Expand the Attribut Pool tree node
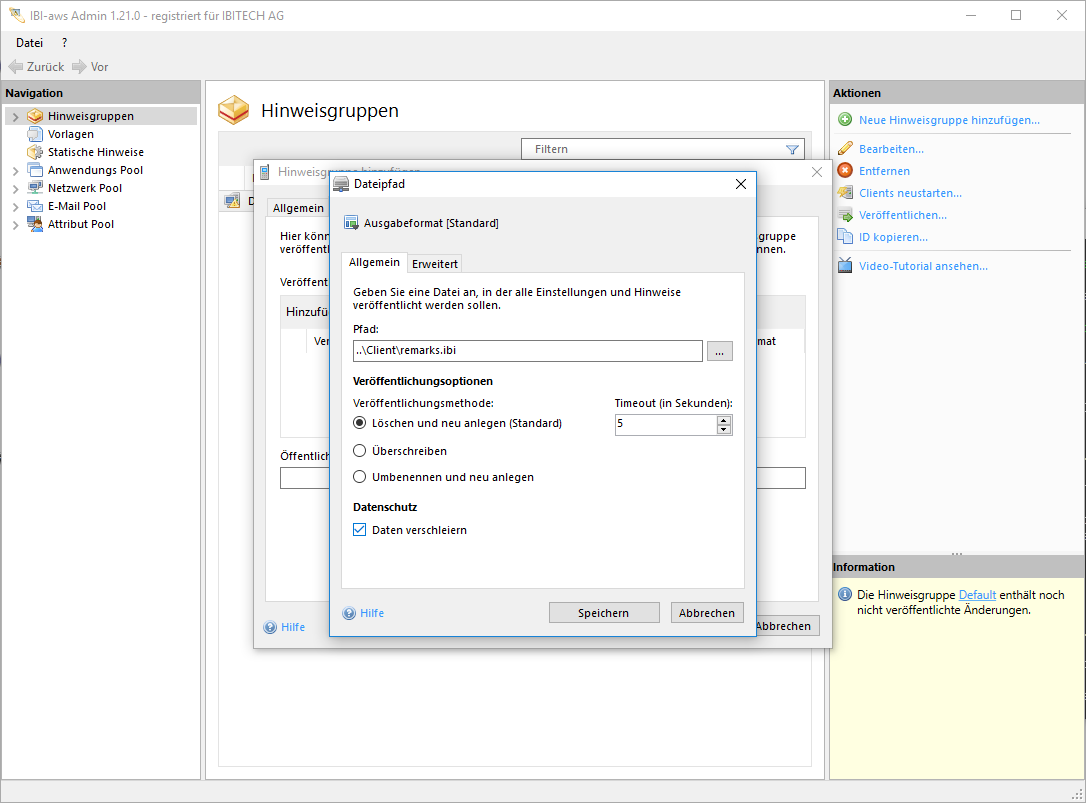 point(15,225)
